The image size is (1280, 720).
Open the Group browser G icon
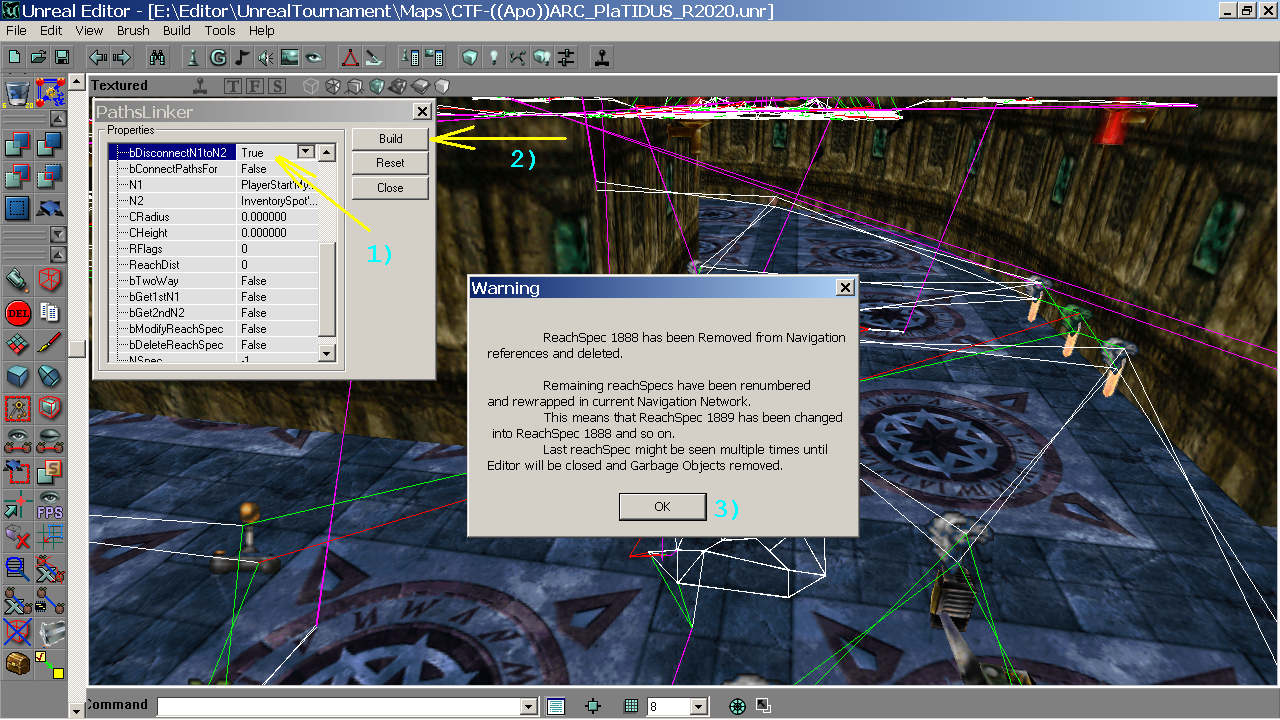217,57
